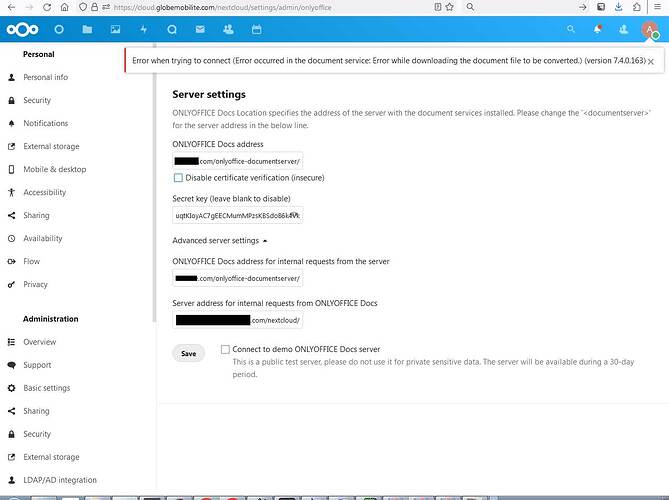Go back with the browser back arrow
This screenshot has width=669, height=500.
point(12,7)
